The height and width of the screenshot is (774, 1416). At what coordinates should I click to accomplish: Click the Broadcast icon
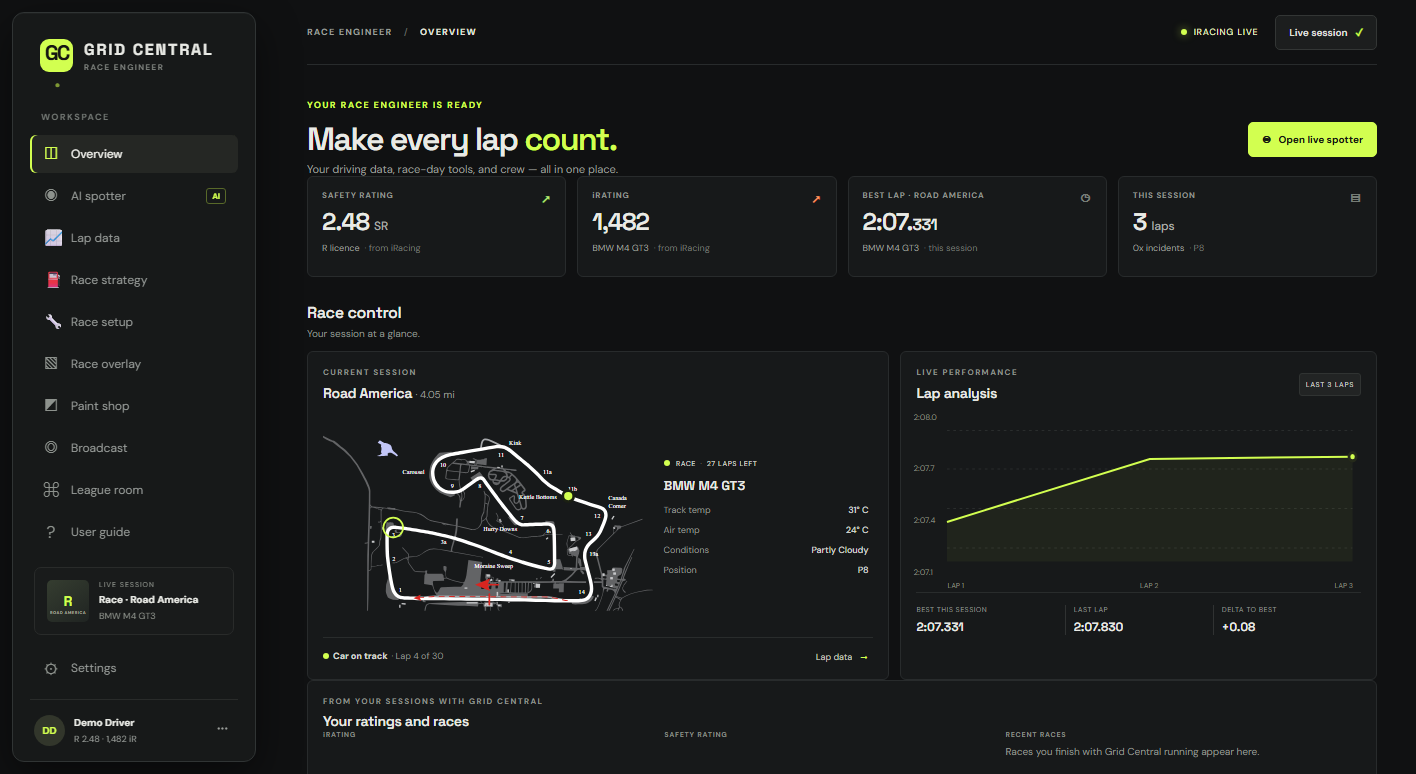51,448
